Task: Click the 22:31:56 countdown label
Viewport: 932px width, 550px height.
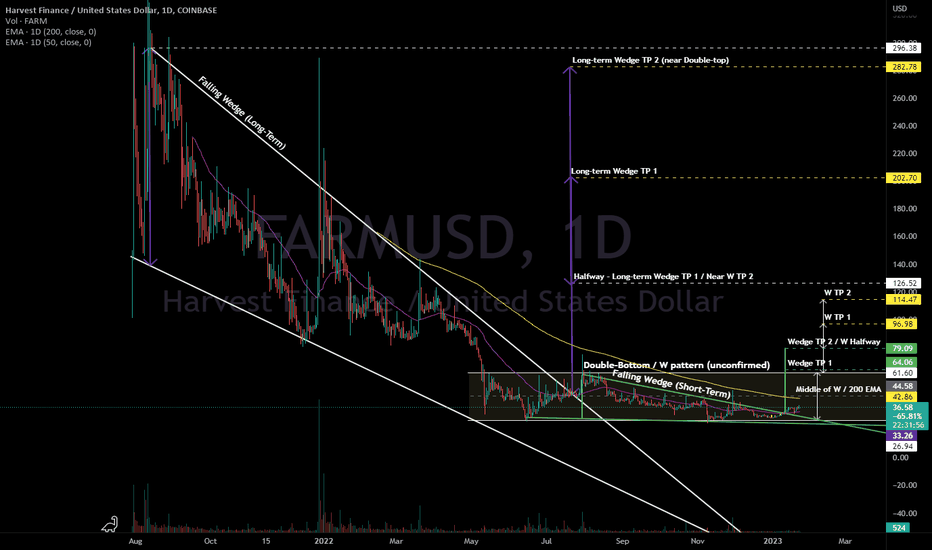Action: point(908,425)
